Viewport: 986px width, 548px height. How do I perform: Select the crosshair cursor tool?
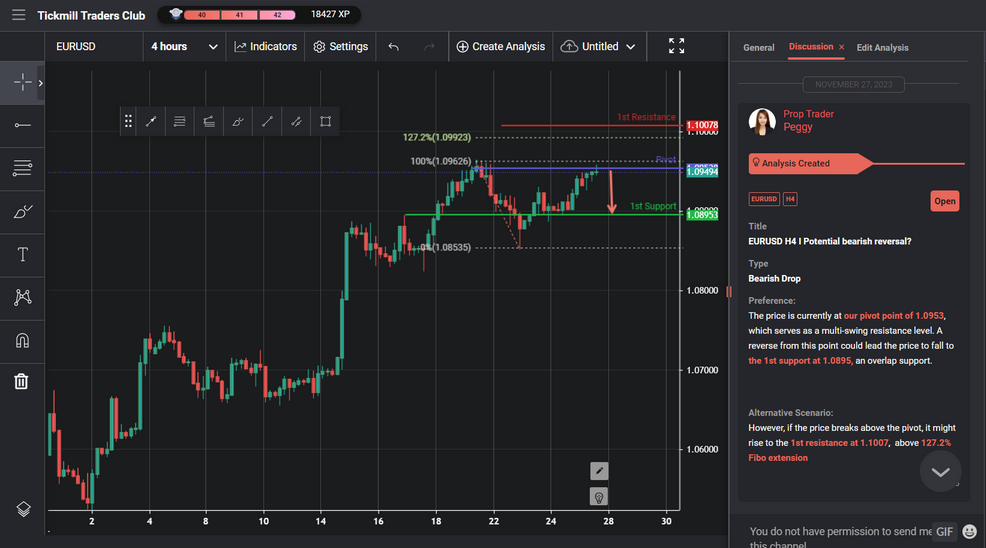22,82
